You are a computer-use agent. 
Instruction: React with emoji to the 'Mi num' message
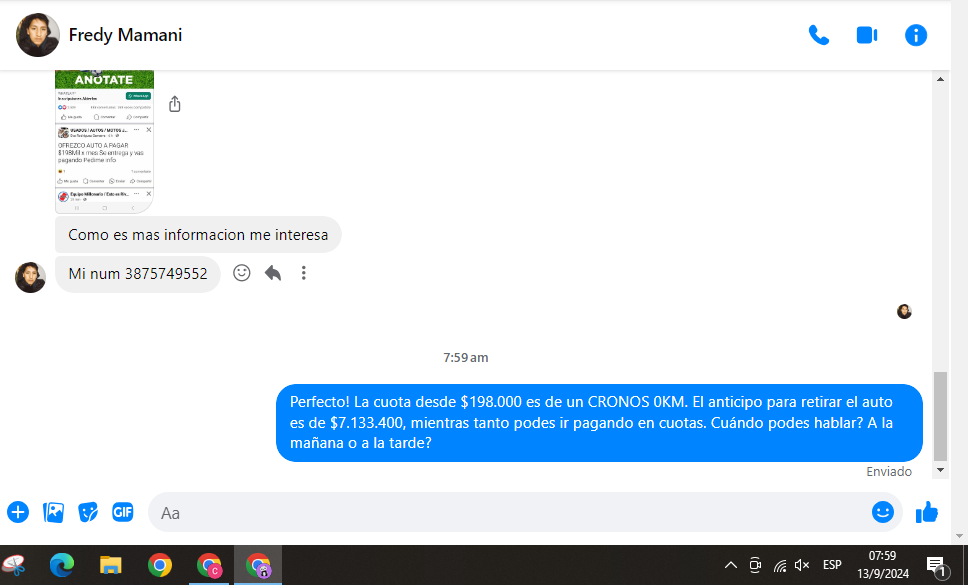click(241, 272)
